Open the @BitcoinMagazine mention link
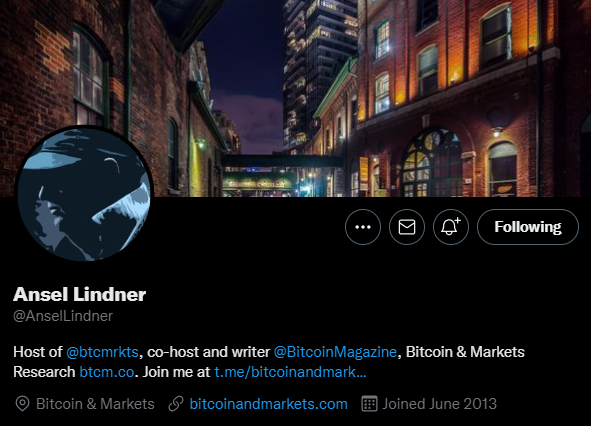 pyautogui.click(x=335, y=352)
